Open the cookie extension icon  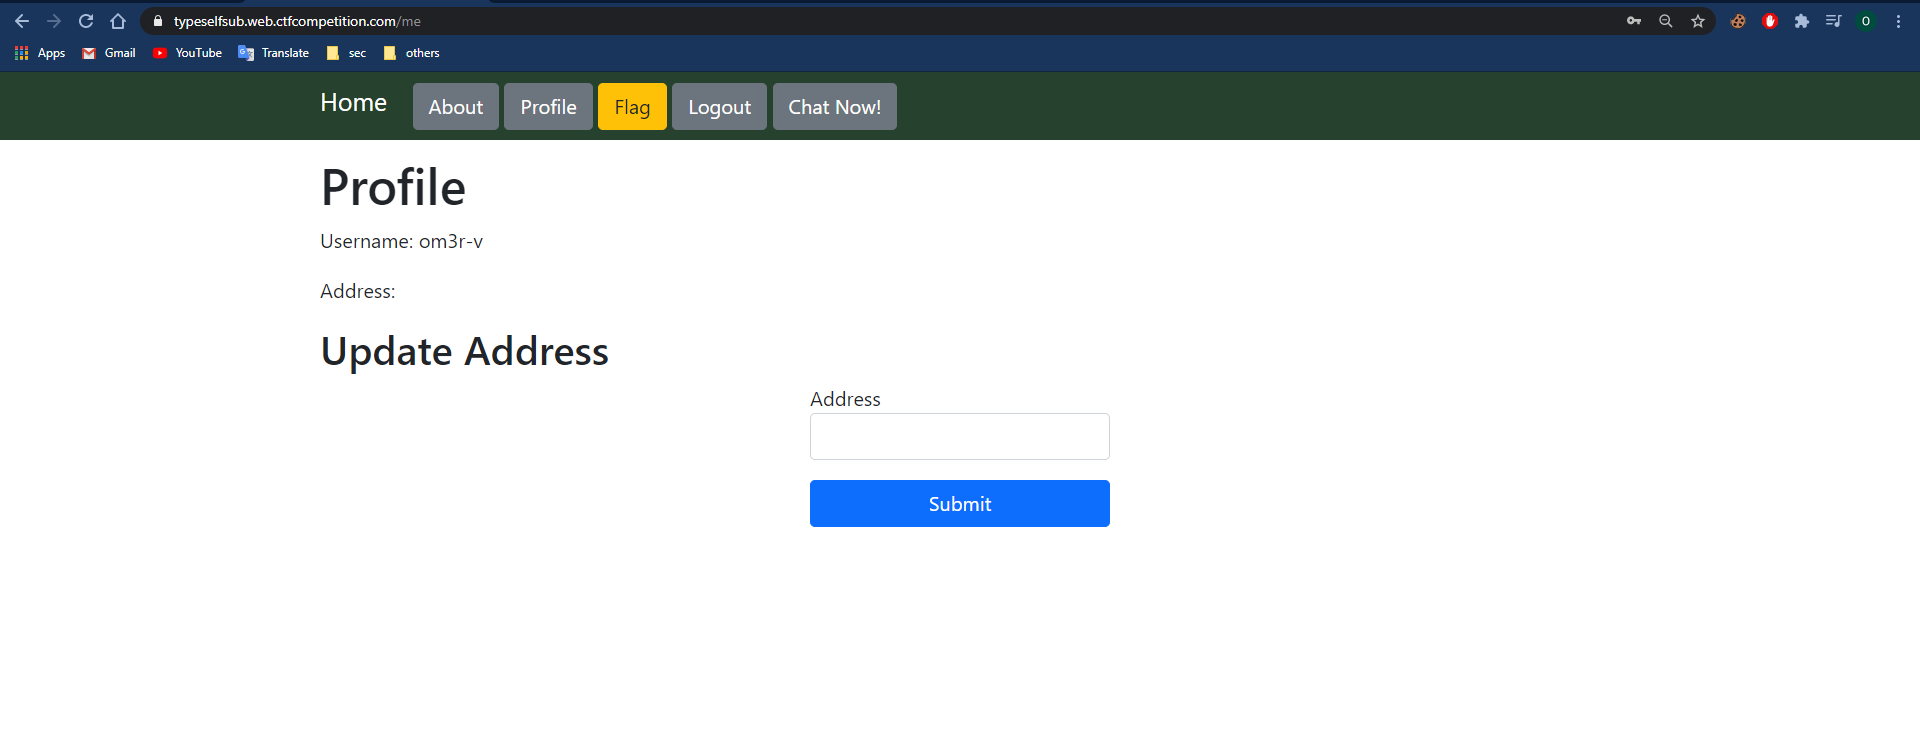[1738, 21]
